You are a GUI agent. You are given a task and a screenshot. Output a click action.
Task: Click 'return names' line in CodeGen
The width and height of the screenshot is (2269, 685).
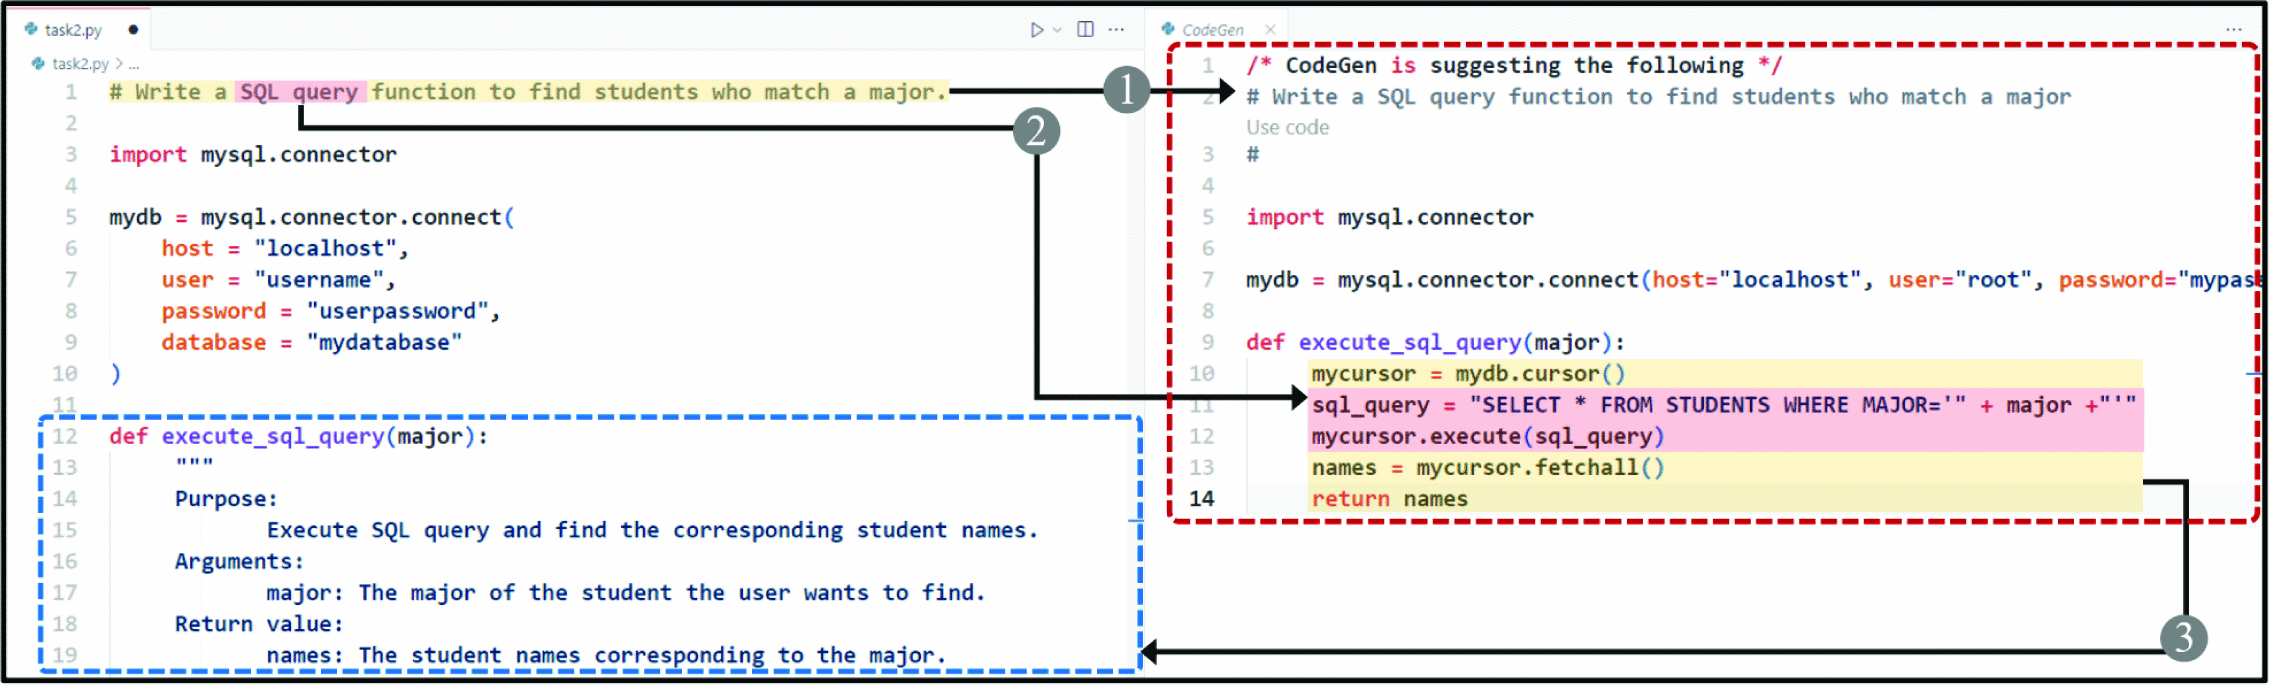pyautogui.click(x=1389, y=499)
